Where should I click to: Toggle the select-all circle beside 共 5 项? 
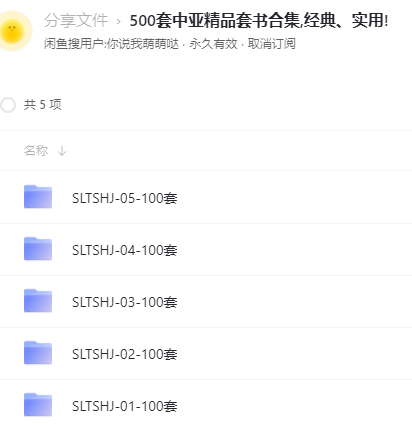pos(8,105)
